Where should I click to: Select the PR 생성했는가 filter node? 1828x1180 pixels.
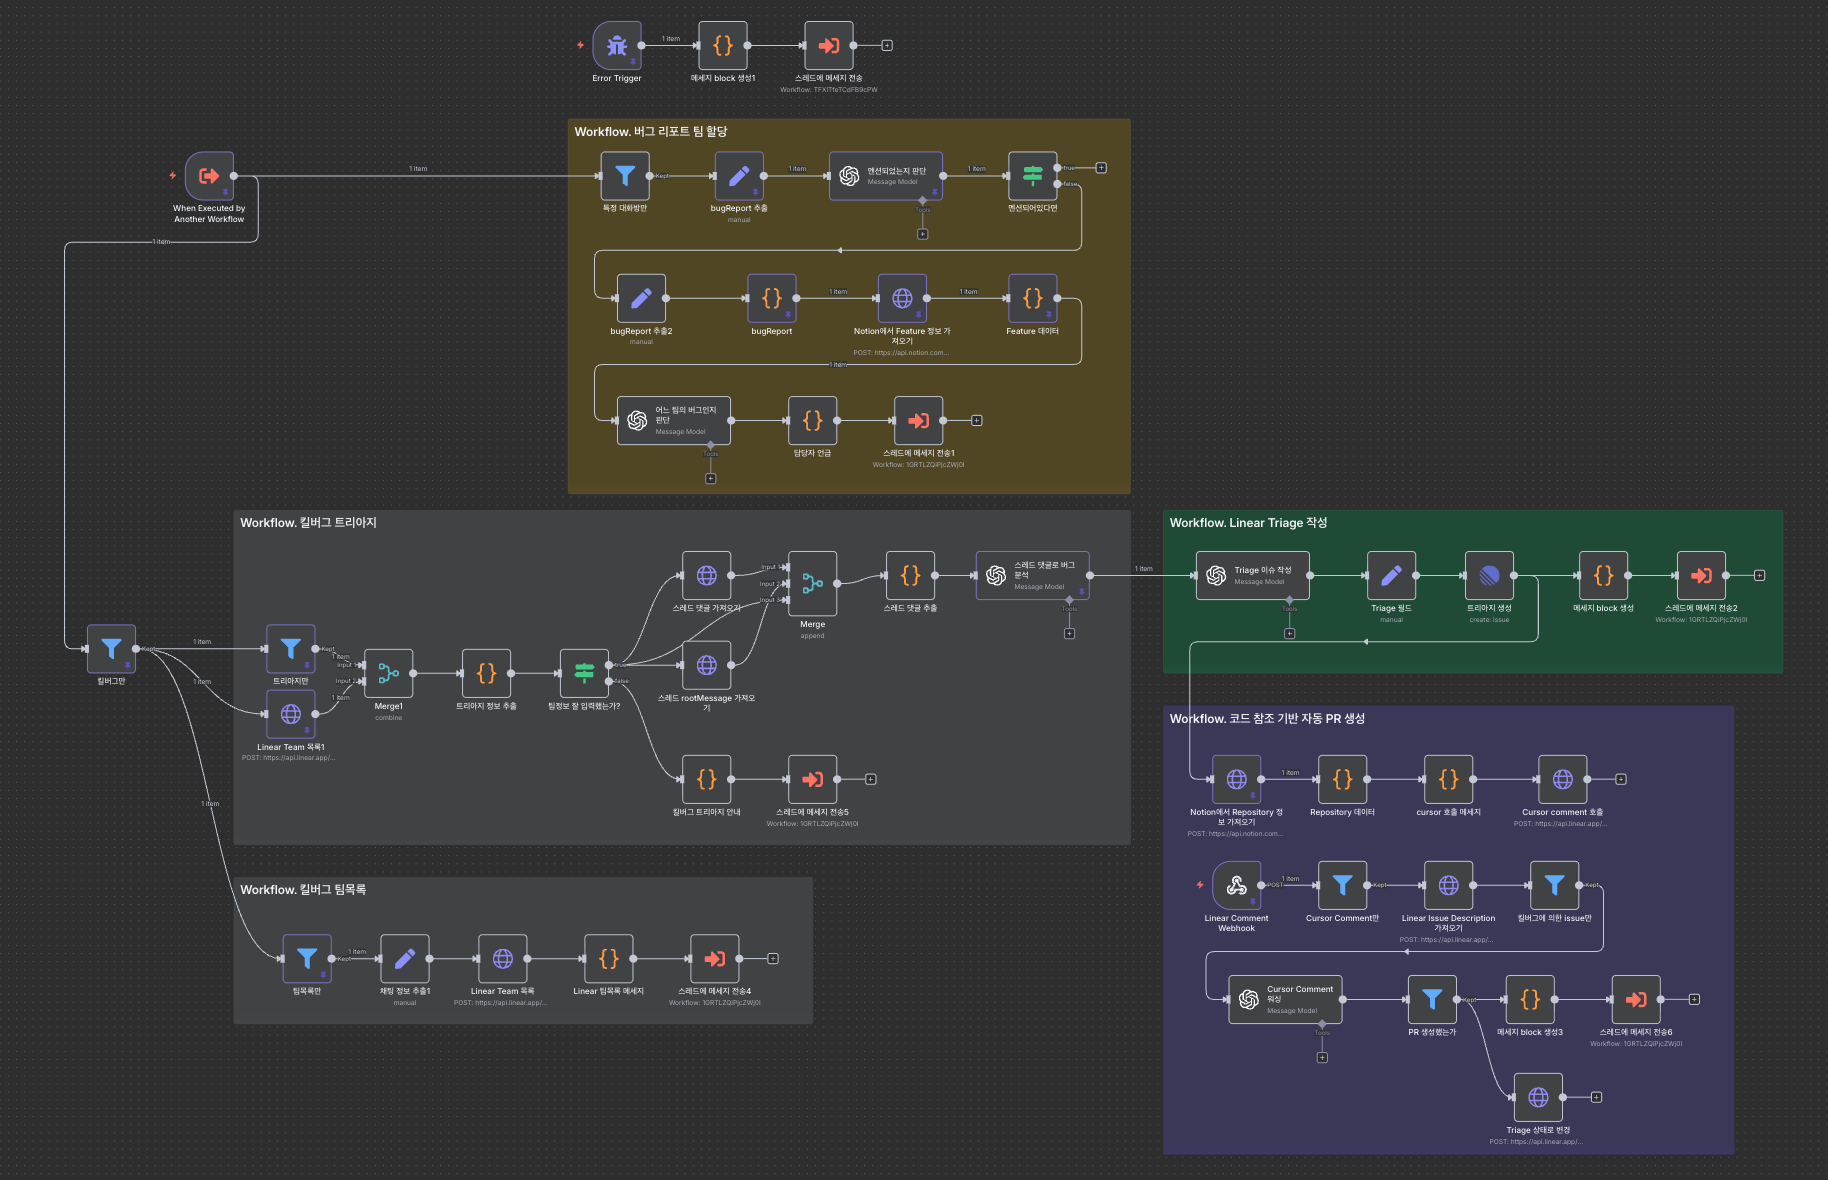pyautogui.click(x=1433, y=1000)
